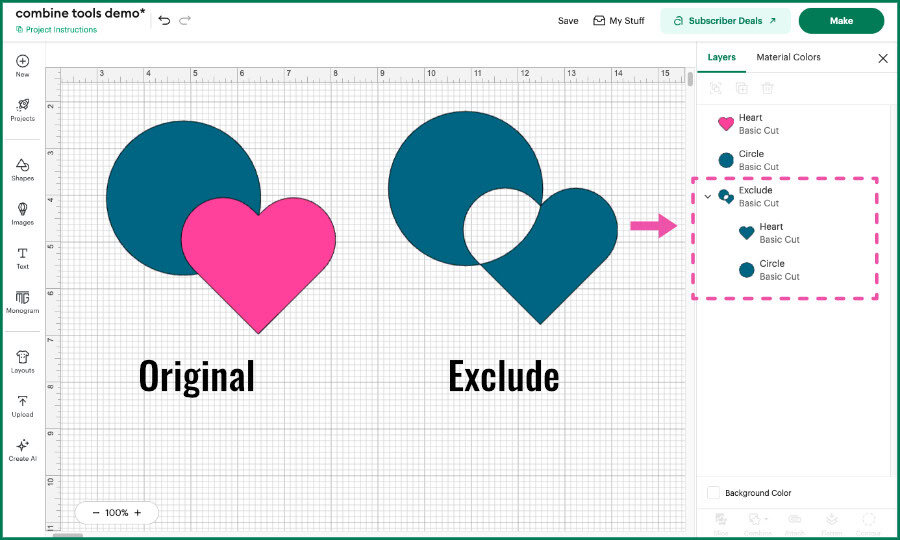
Task: Select the Text tool
Action: tap(22, 258)
